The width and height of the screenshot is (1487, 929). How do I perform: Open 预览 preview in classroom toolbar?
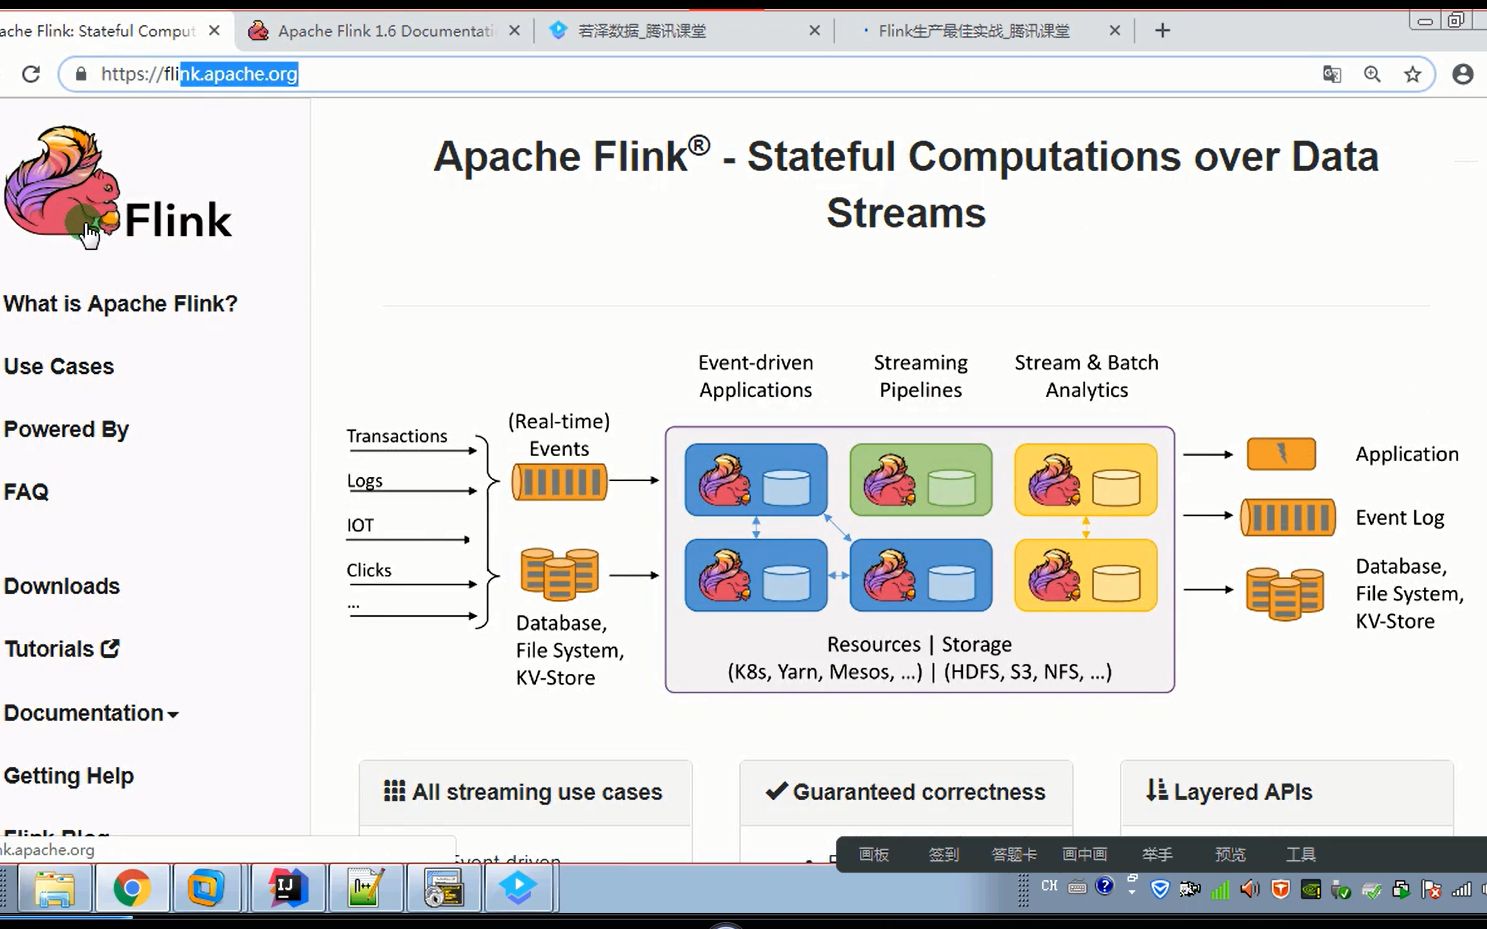click(x=1230, y=854)
